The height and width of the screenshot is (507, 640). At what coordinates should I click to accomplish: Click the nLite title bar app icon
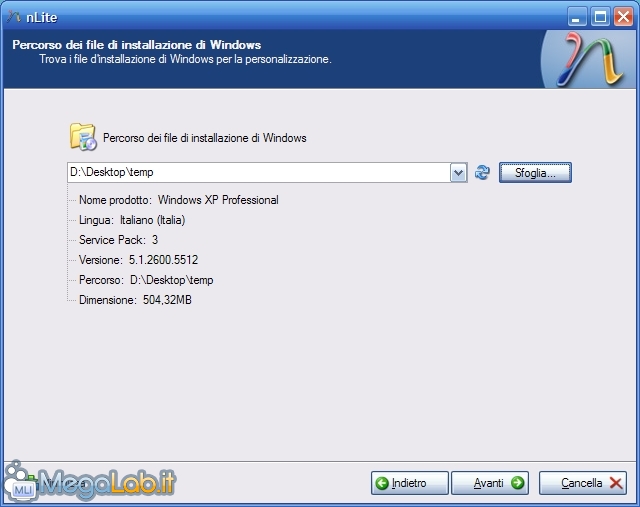tap(14, 17)
